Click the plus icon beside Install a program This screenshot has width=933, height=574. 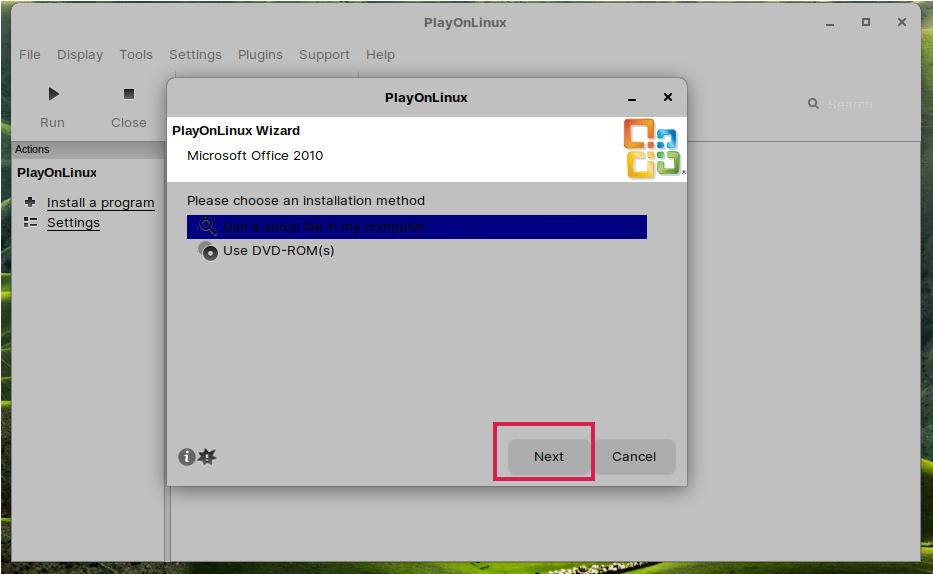pyautogui.click(x=30, y=202)
